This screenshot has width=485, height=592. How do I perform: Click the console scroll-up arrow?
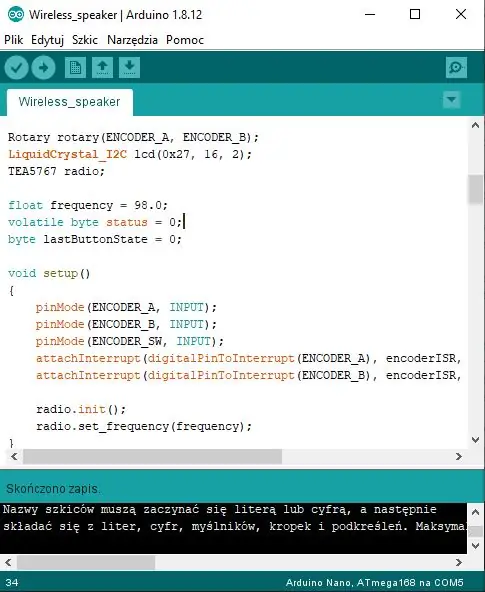[476, 512]
